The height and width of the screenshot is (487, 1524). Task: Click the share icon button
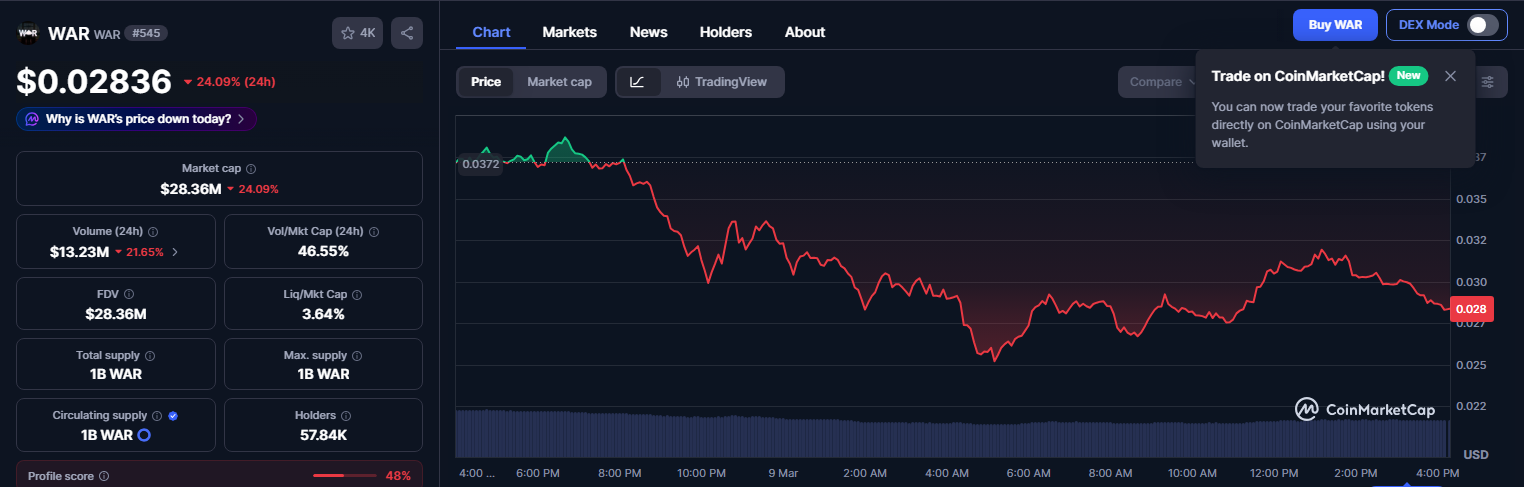click(407, 33)
